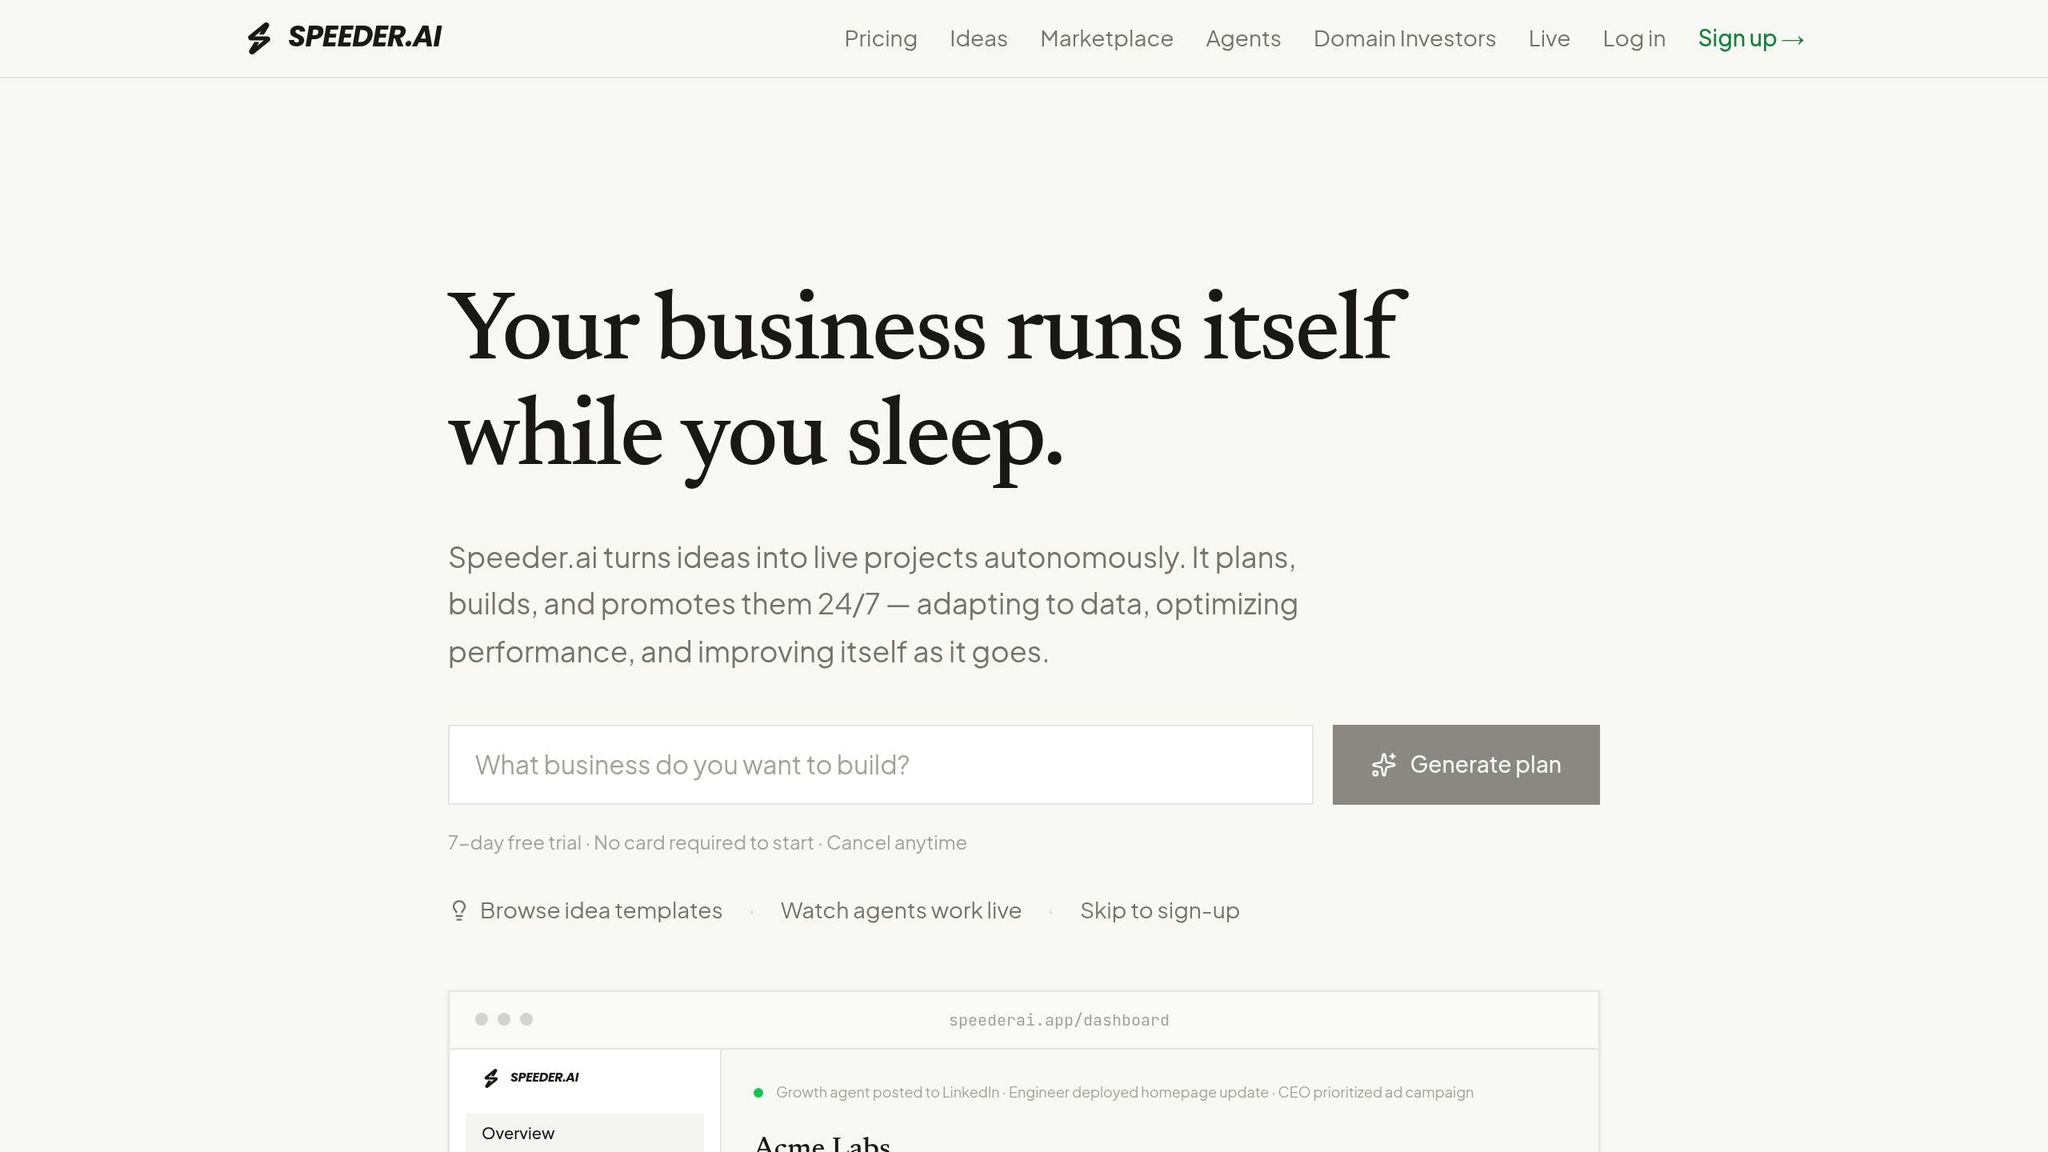Viewport: 2048px width, 1152px height.
Task: Open the Pricing page
Action: 881,39
